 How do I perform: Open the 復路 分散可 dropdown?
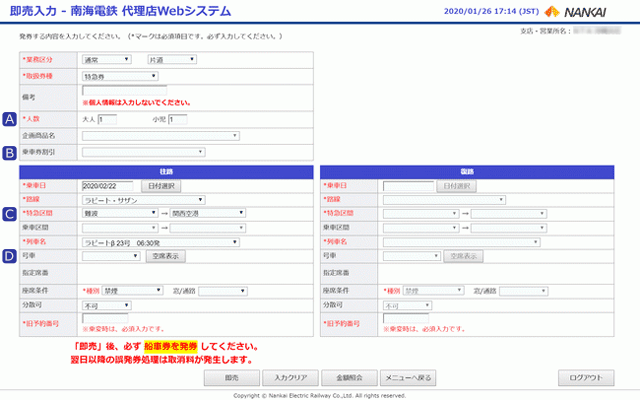tap(407, 306)
